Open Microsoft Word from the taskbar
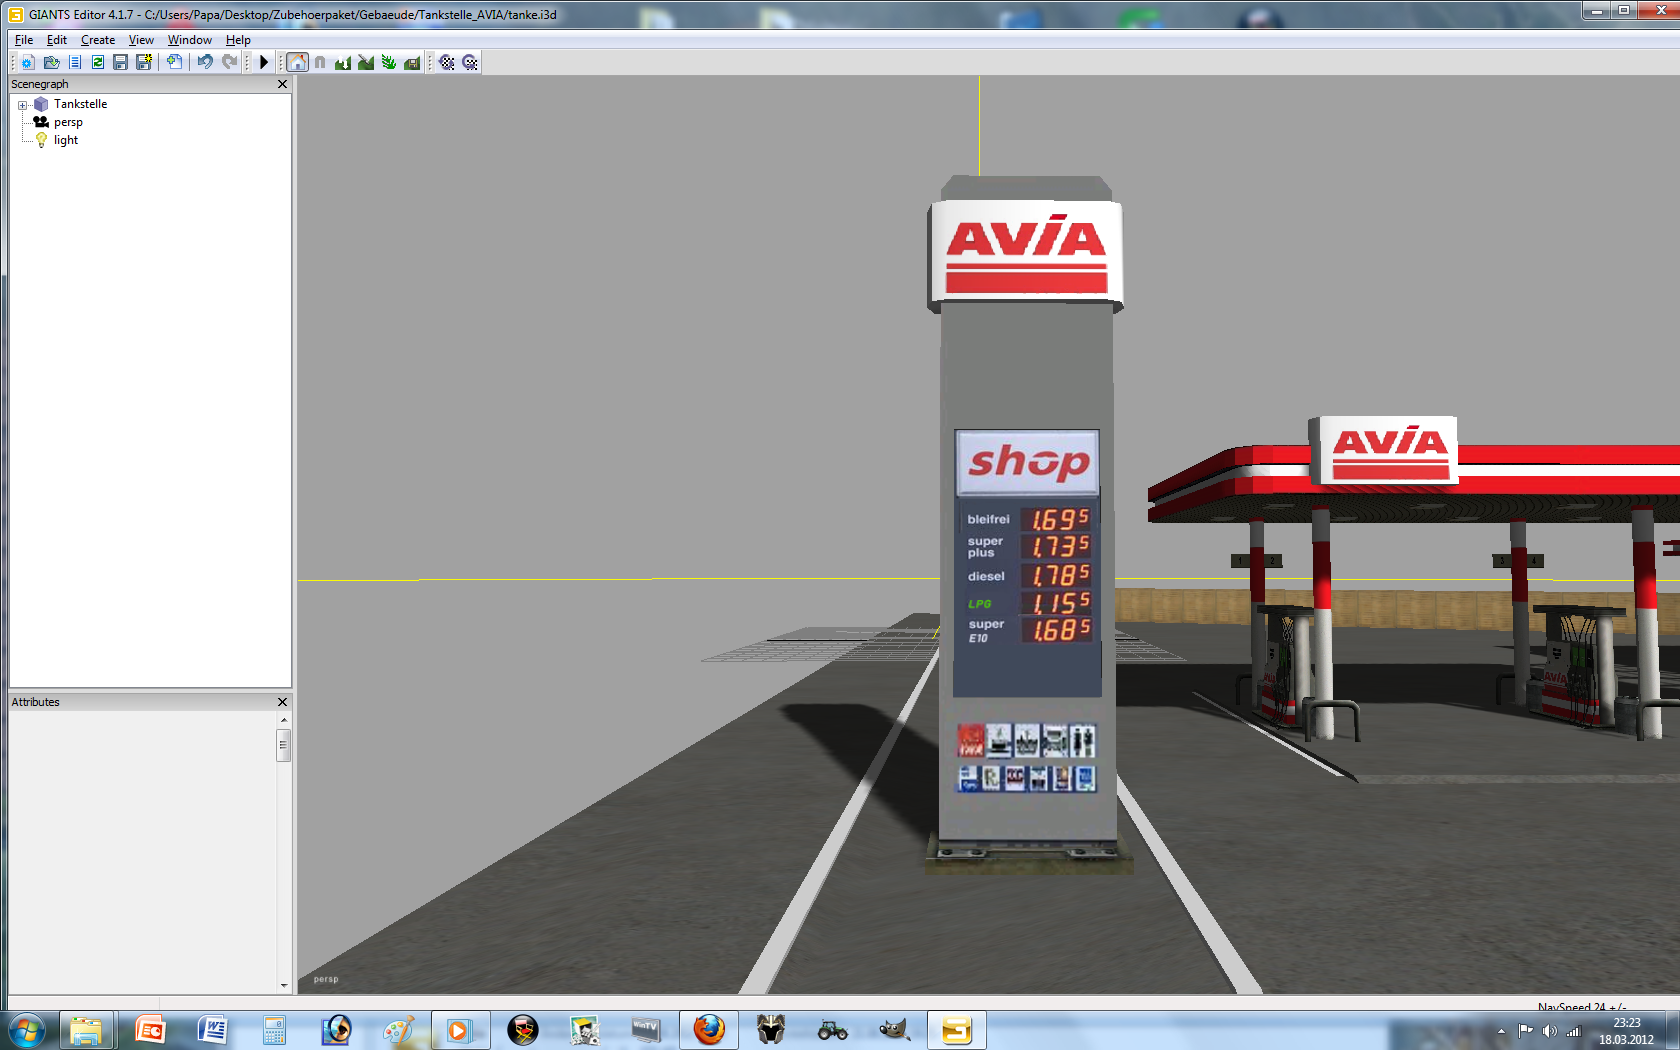Viewport: 1680px width, 1050px height. click(x=212, y=1030)
